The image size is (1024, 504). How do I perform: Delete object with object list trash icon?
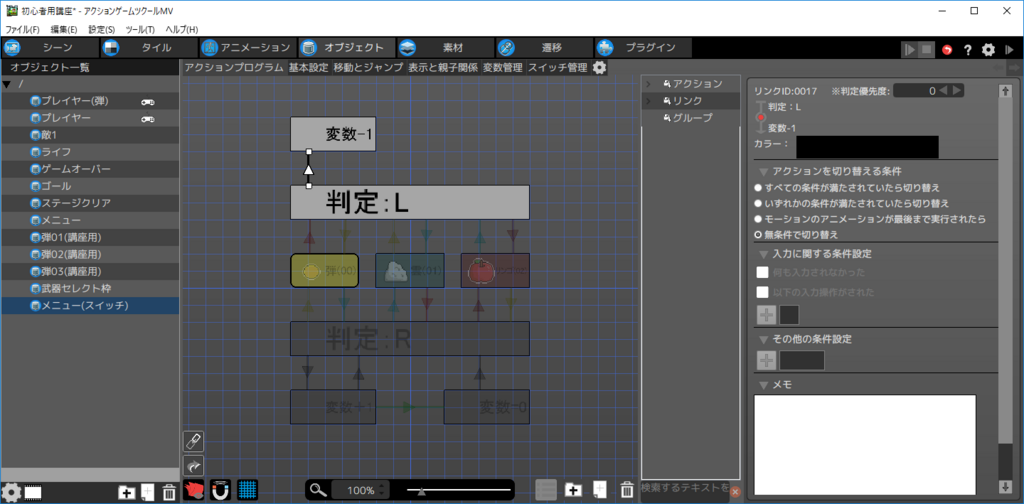click(169, 492)
